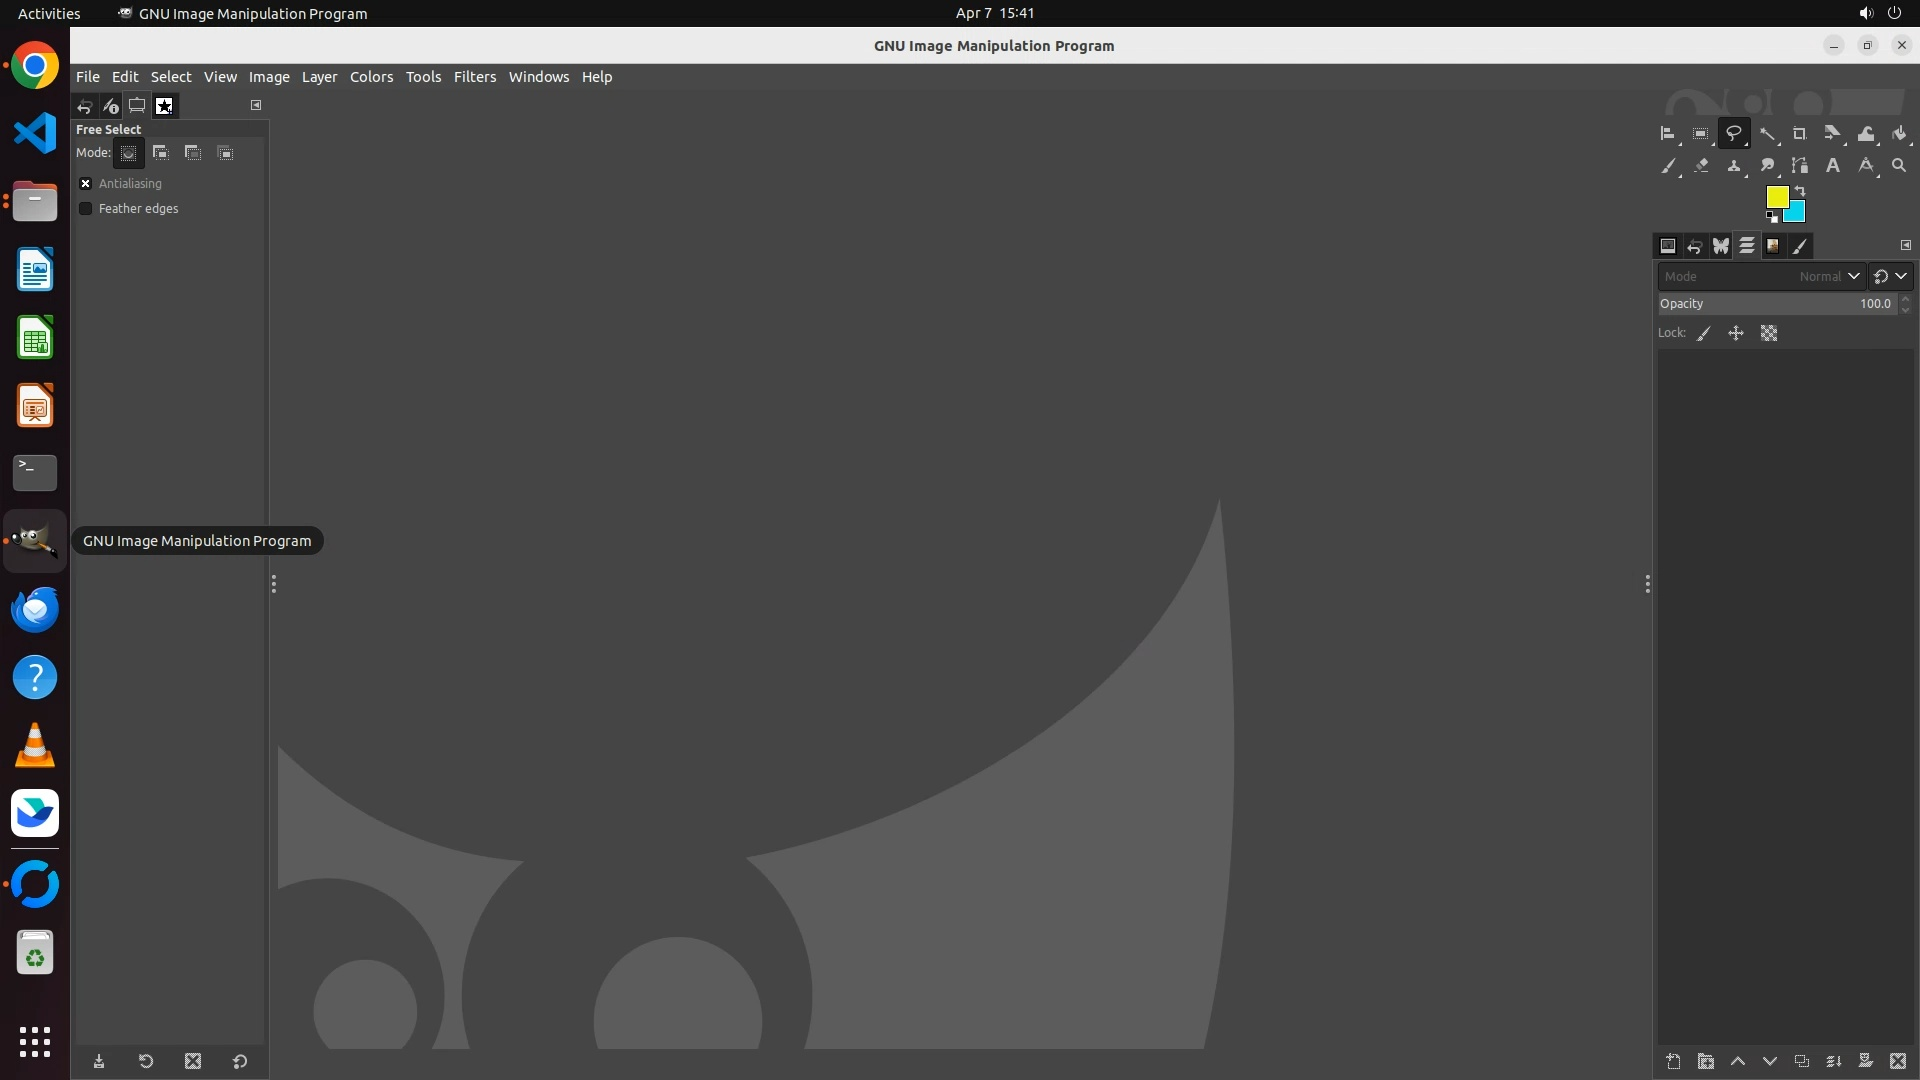This screenshot has height=1080, width=1920.
Task: Open the Filters menu
Action: tap(474, 77)
